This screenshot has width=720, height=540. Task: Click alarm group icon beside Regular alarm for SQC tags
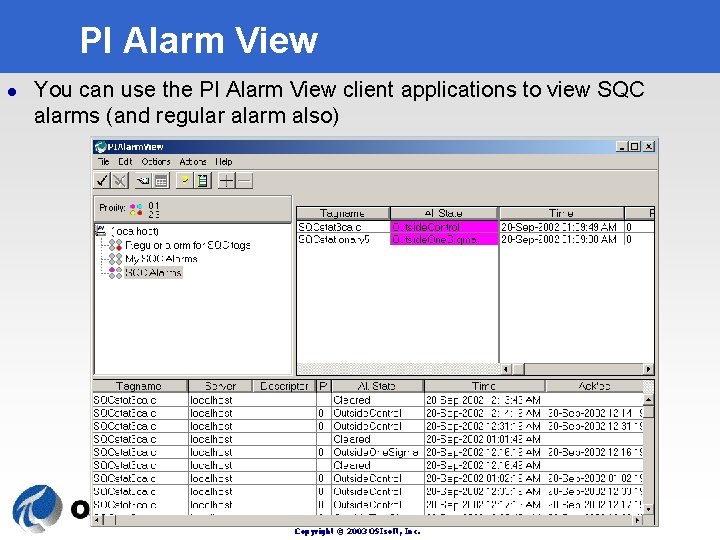[x=115, y=245]
